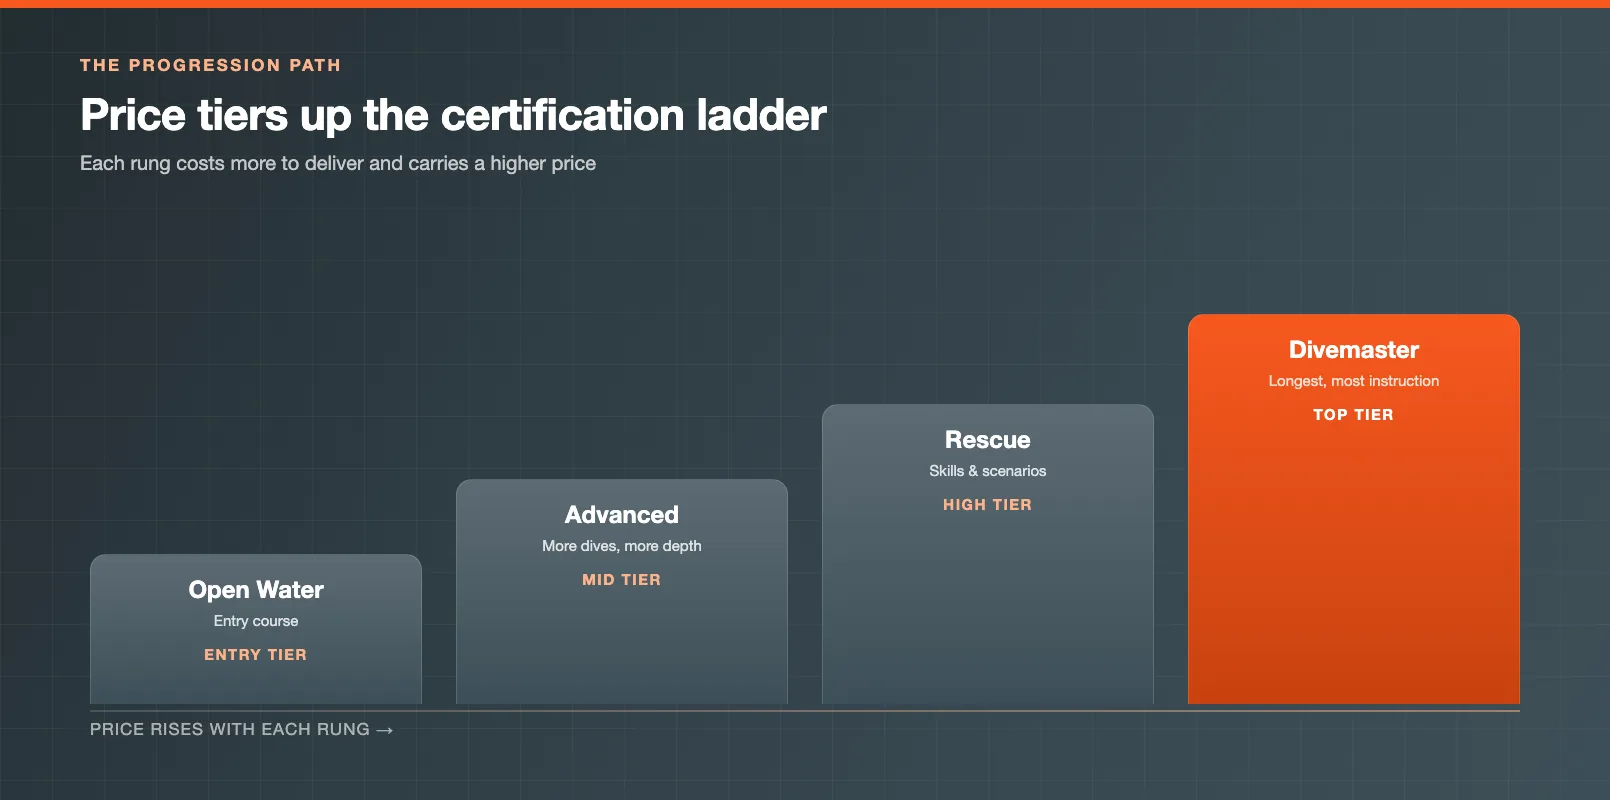
Task: Click 'Longest, most instruction' text
Action: (x=1354, y=381)
